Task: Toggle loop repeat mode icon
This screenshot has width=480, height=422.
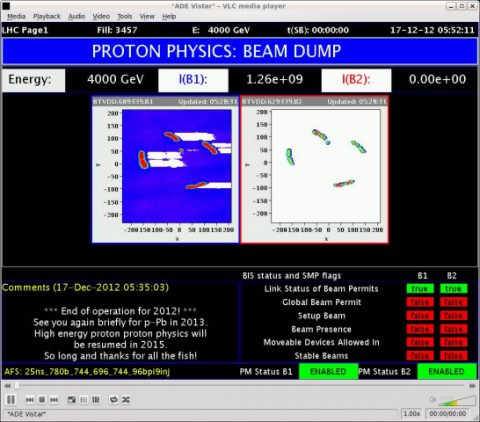Action: pyautogui.click(x=114, y=400)
